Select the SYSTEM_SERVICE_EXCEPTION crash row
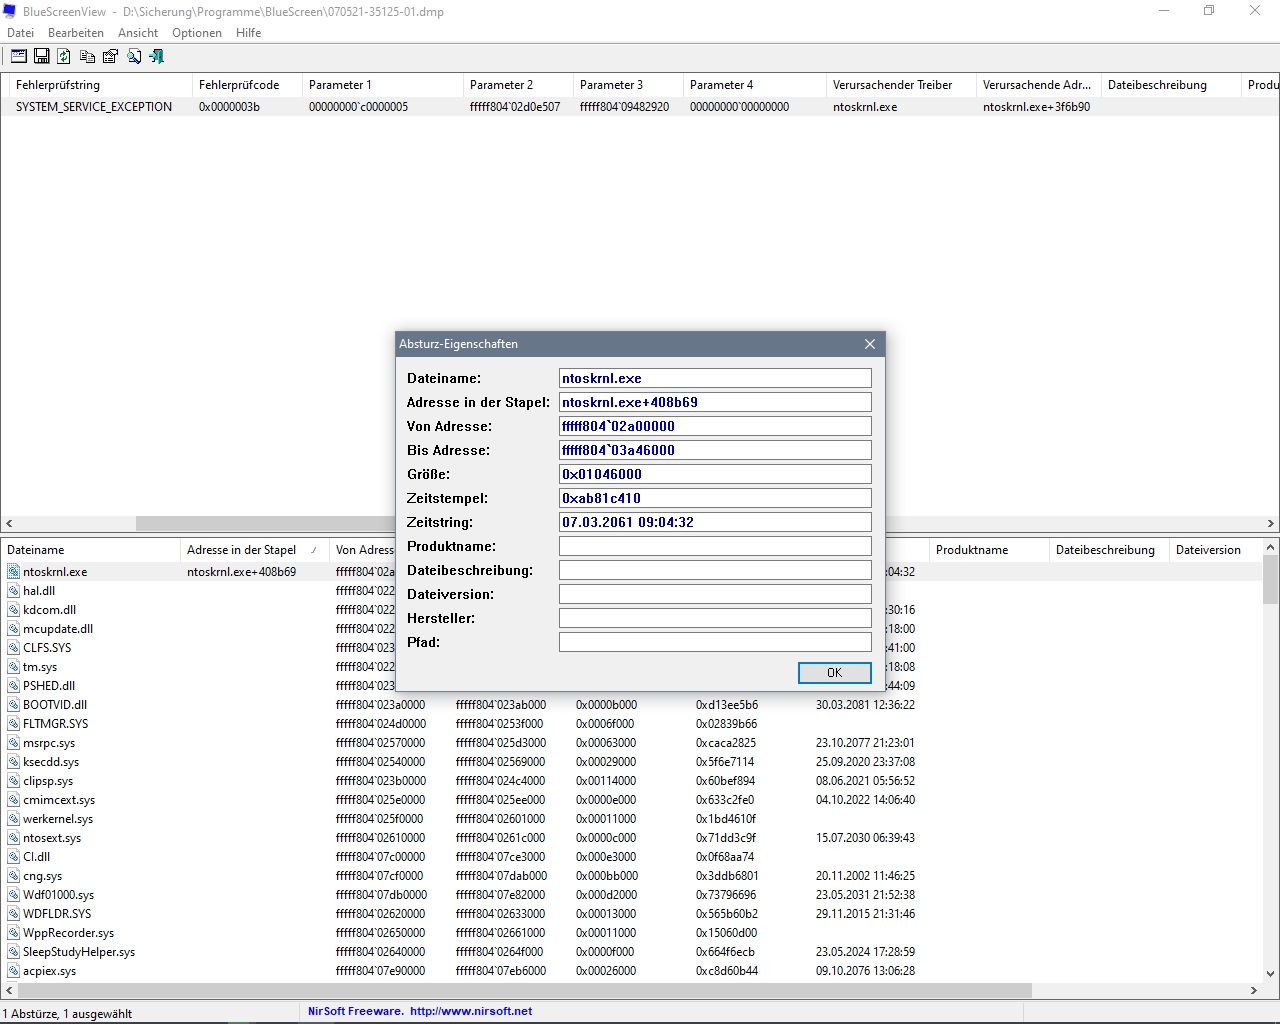Image resolution: width=1280 pixels, height=1024 pixels. click(x=640, y=107)
